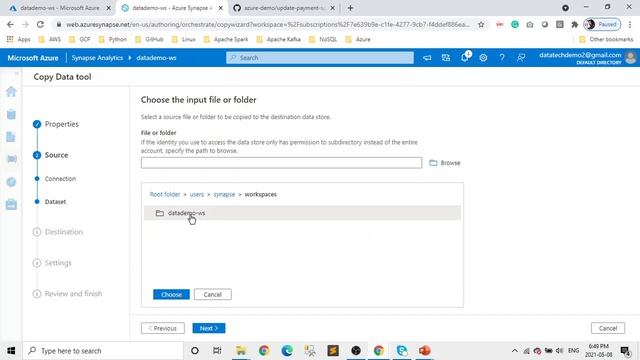
Task: Click the wizard Cancel button at bottom right
Action: tap(608, 328)
